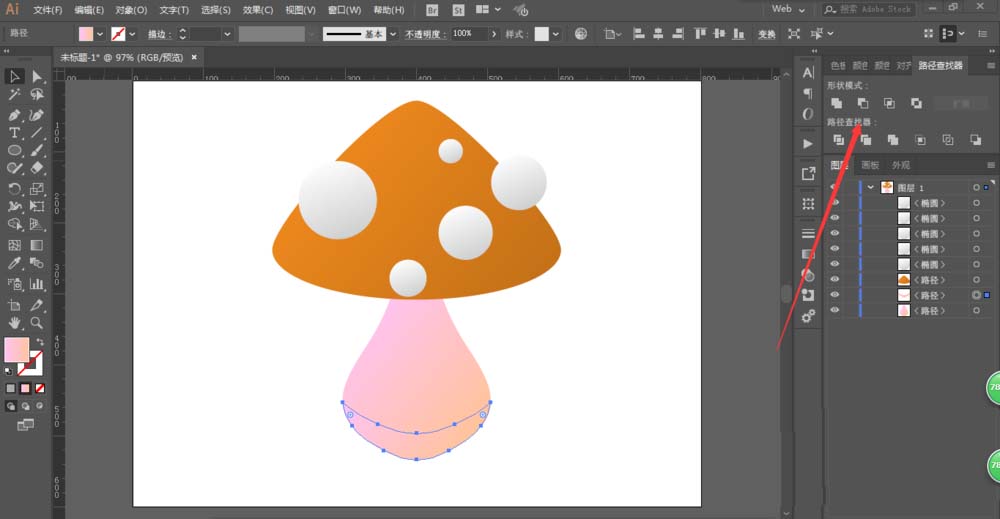
Task: Toggle visibility of the orange 路径 layer
Action: (835, 280)
